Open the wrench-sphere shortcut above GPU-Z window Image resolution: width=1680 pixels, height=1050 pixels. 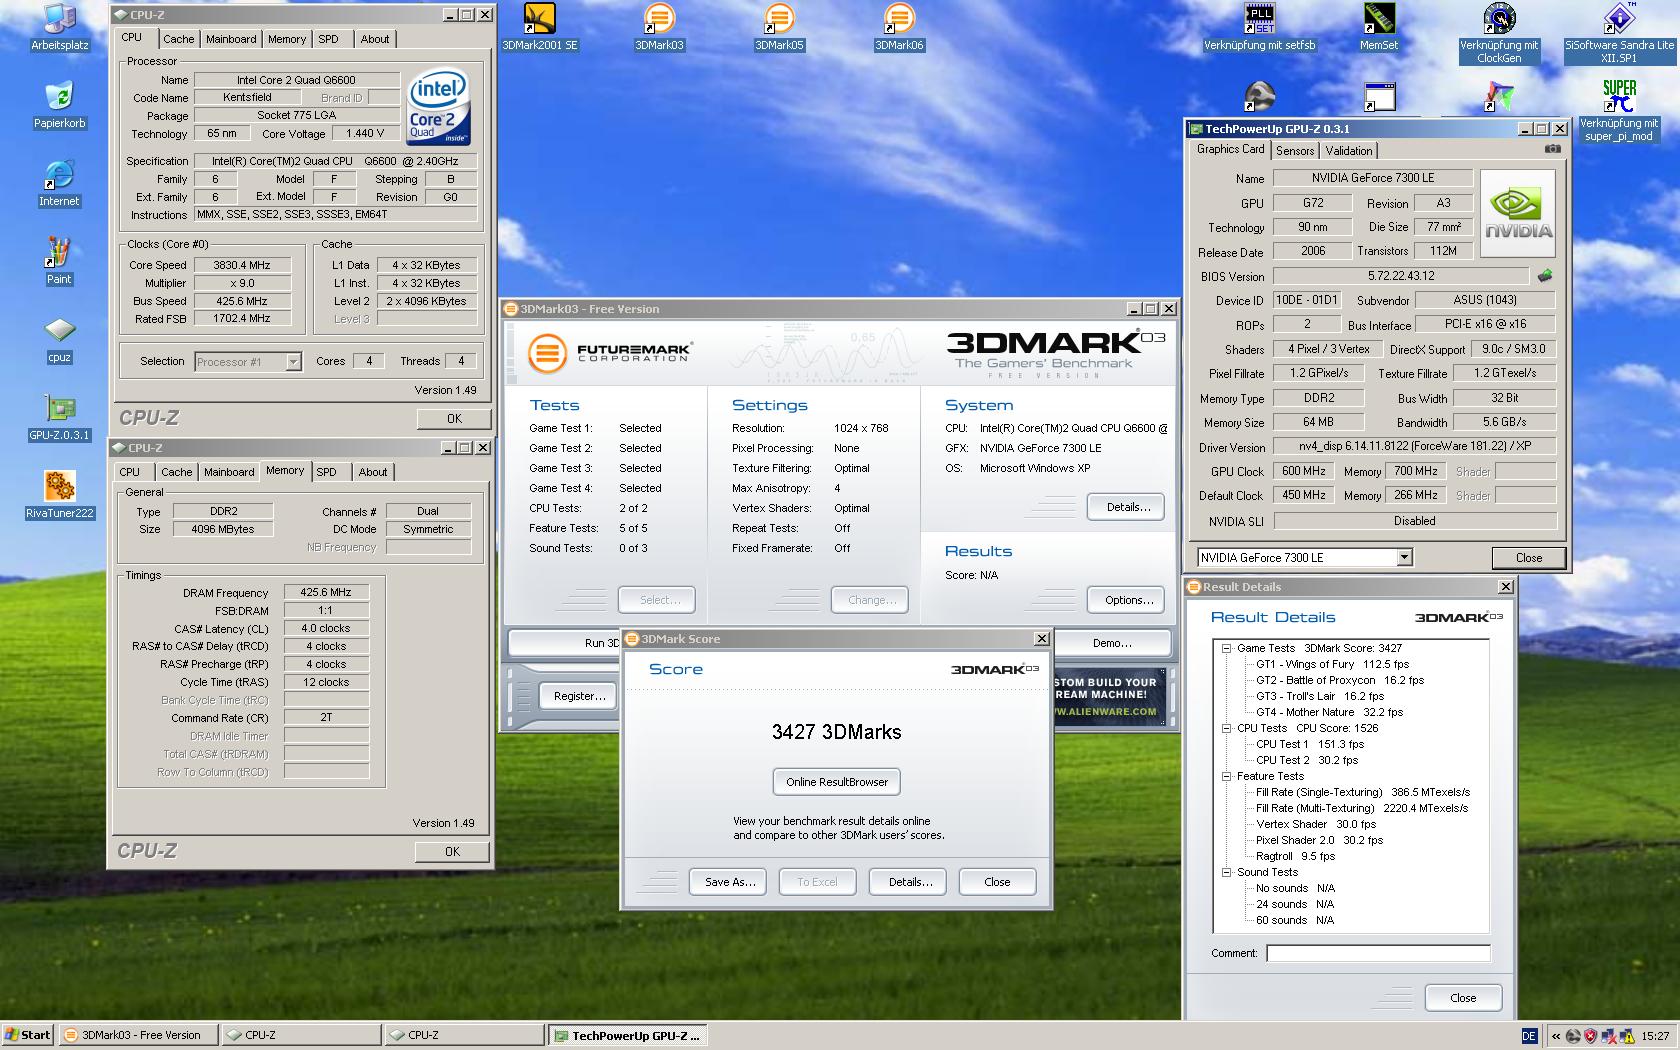point(1259,97)
